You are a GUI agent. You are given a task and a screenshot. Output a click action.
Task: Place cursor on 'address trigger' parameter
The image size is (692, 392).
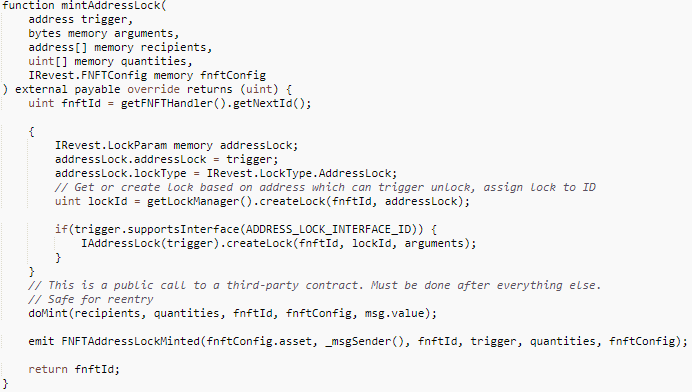(x=80, y=19)
